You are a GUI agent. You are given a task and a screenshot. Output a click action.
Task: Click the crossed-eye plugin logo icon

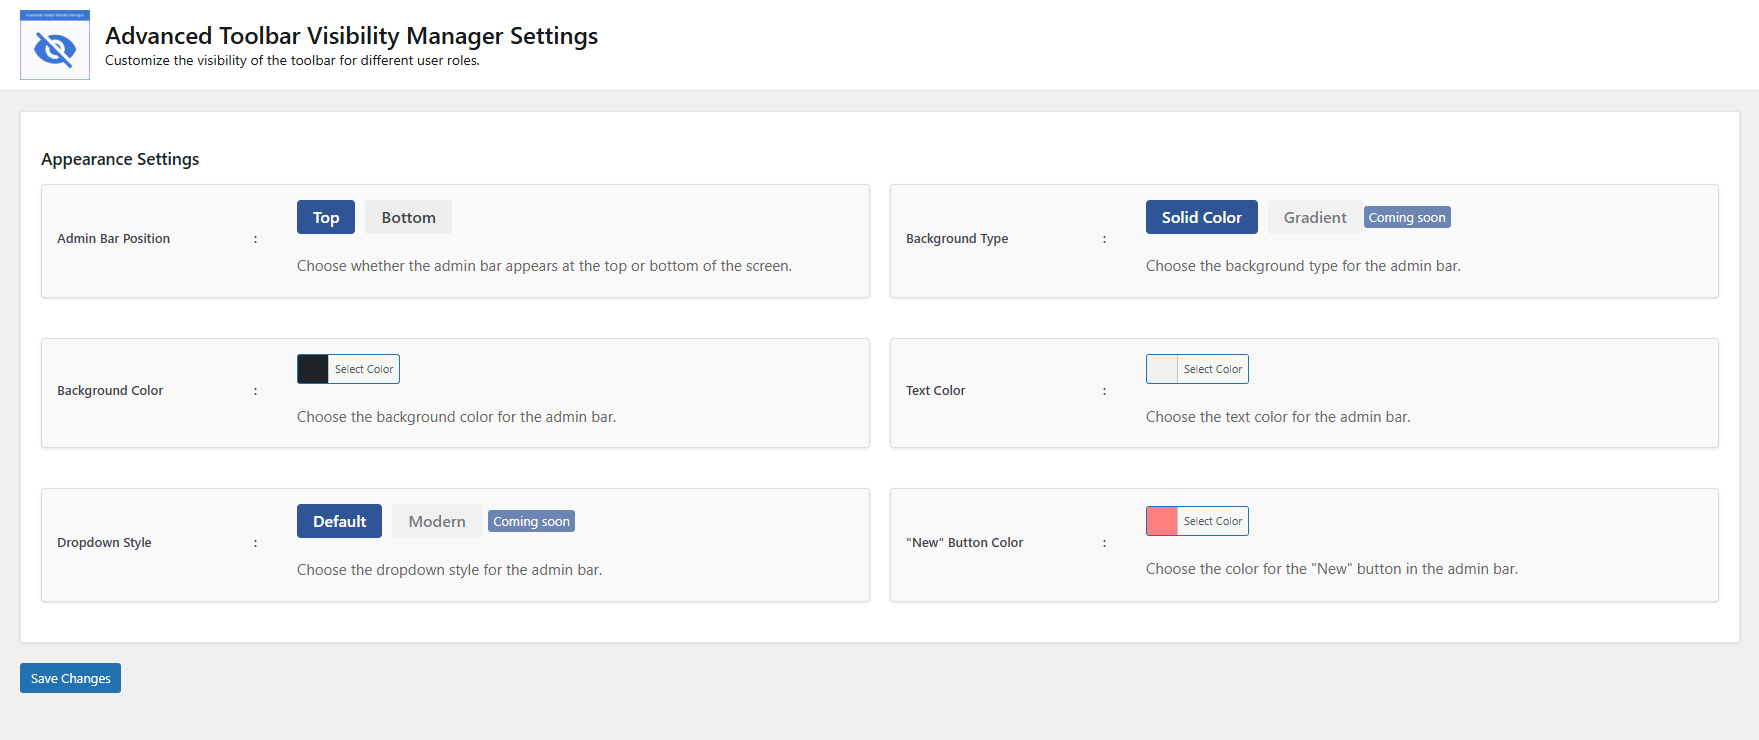tap(55, 47)
